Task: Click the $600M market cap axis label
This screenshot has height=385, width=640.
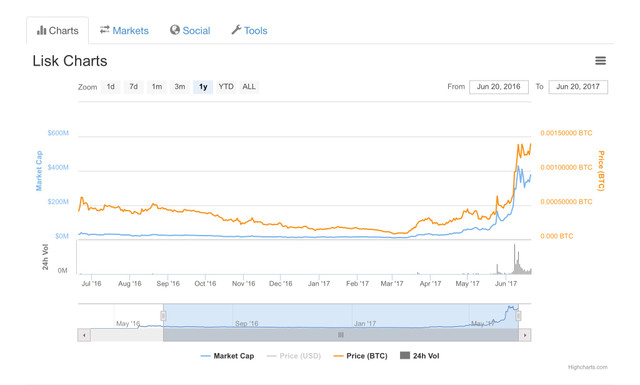Action: click(x=58, y=133)
